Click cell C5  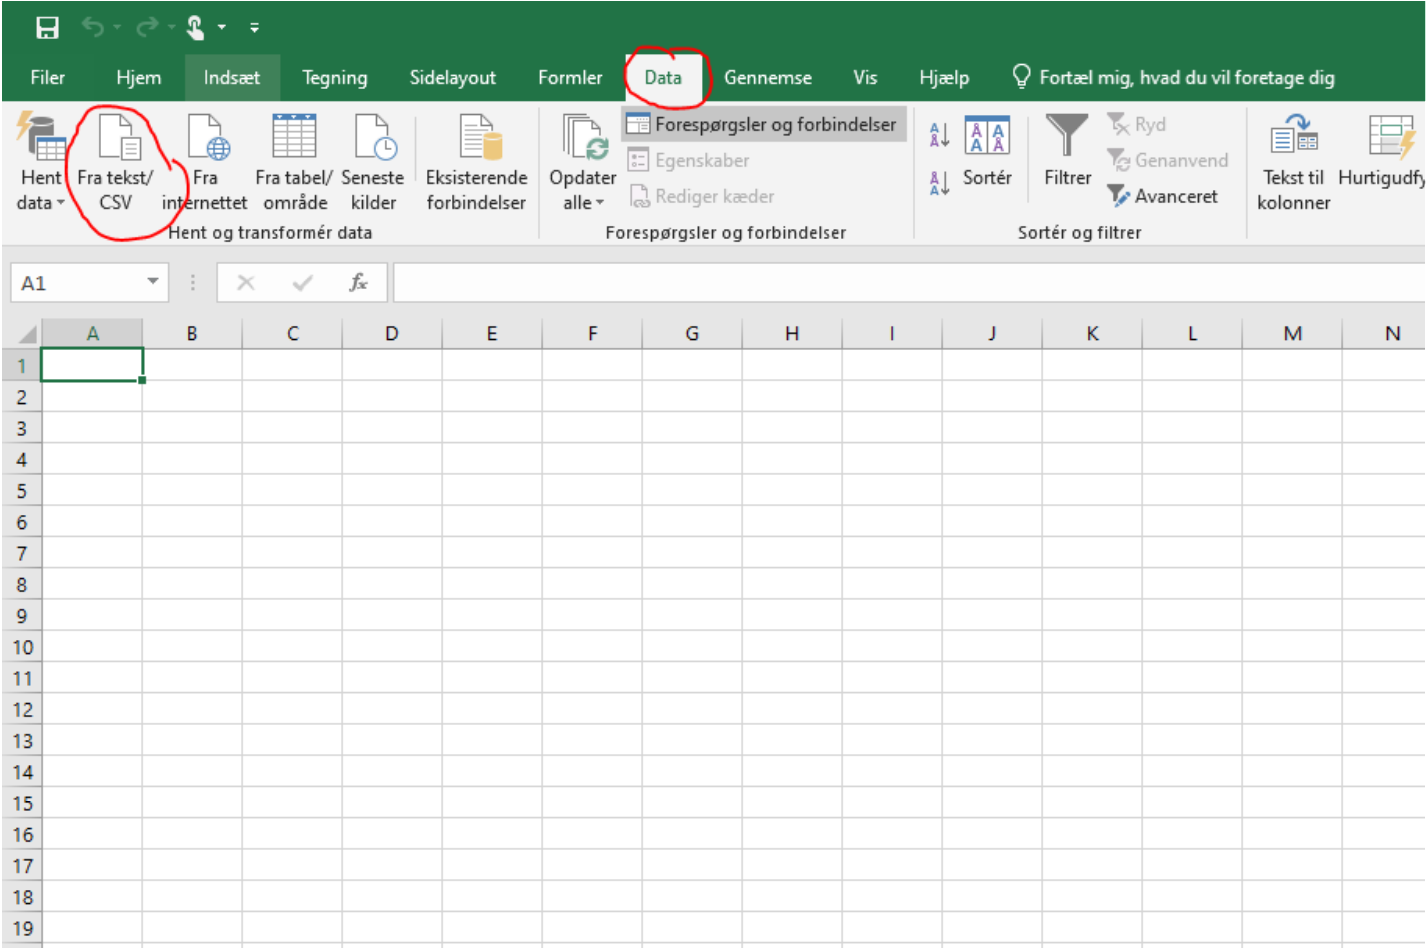tap(292, 490)
